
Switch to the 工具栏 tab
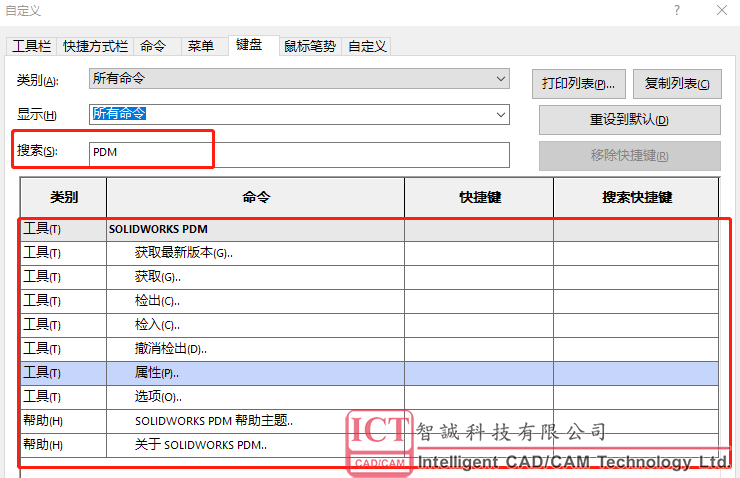tap(32, 46)
